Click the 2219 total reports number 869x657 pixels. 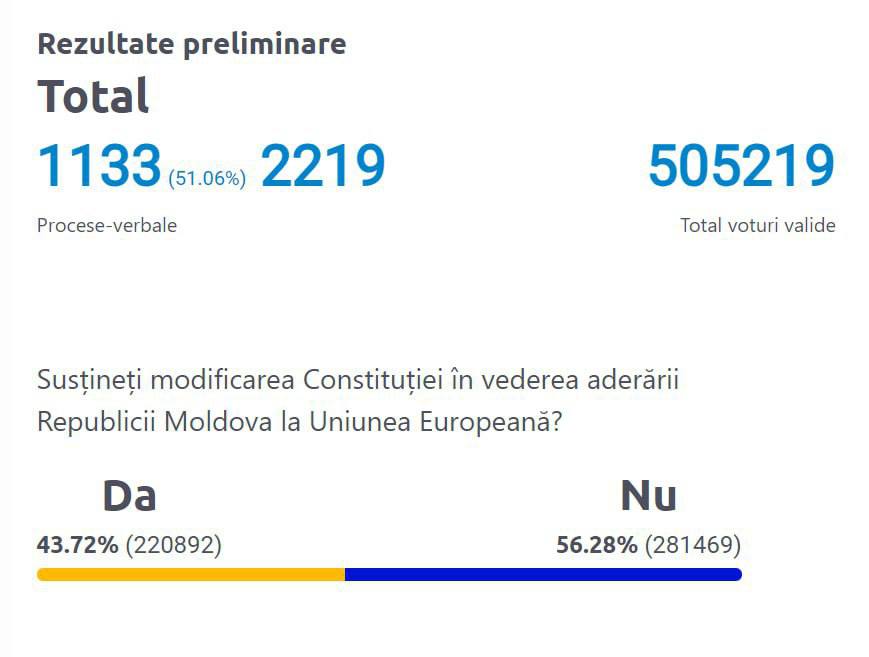[x=323, y=166]
